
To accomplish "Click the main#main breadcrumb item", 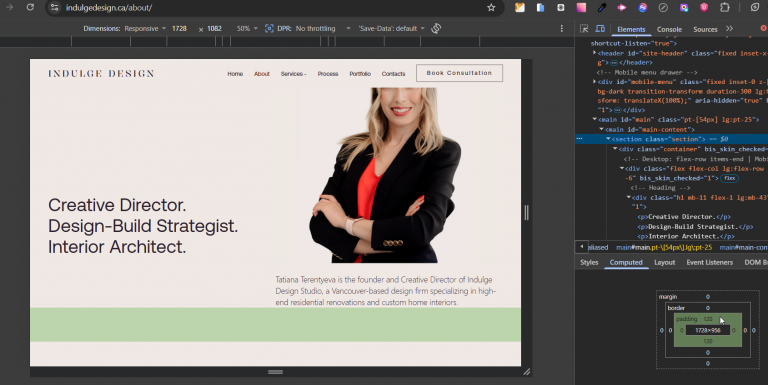I will pyautogui.click(x=664, y=248).
